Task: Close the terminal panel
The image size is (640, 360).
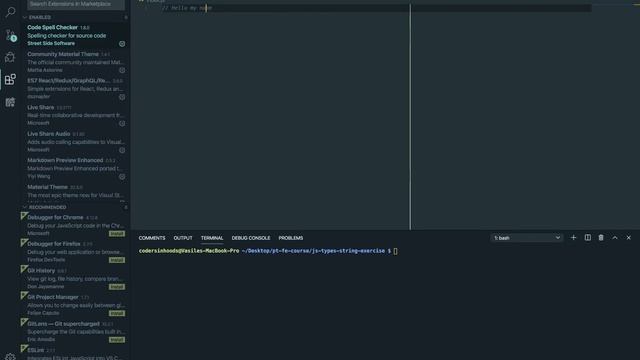Action: 629,238
